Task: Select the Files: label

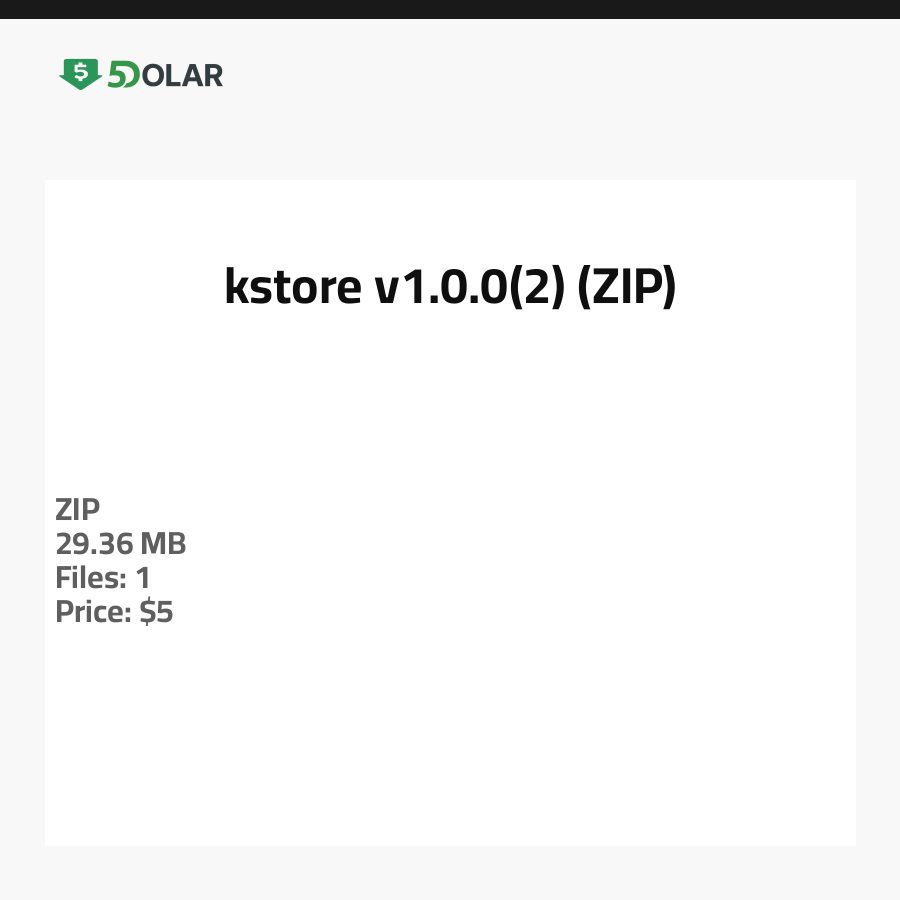Action: tap(89, 578)
